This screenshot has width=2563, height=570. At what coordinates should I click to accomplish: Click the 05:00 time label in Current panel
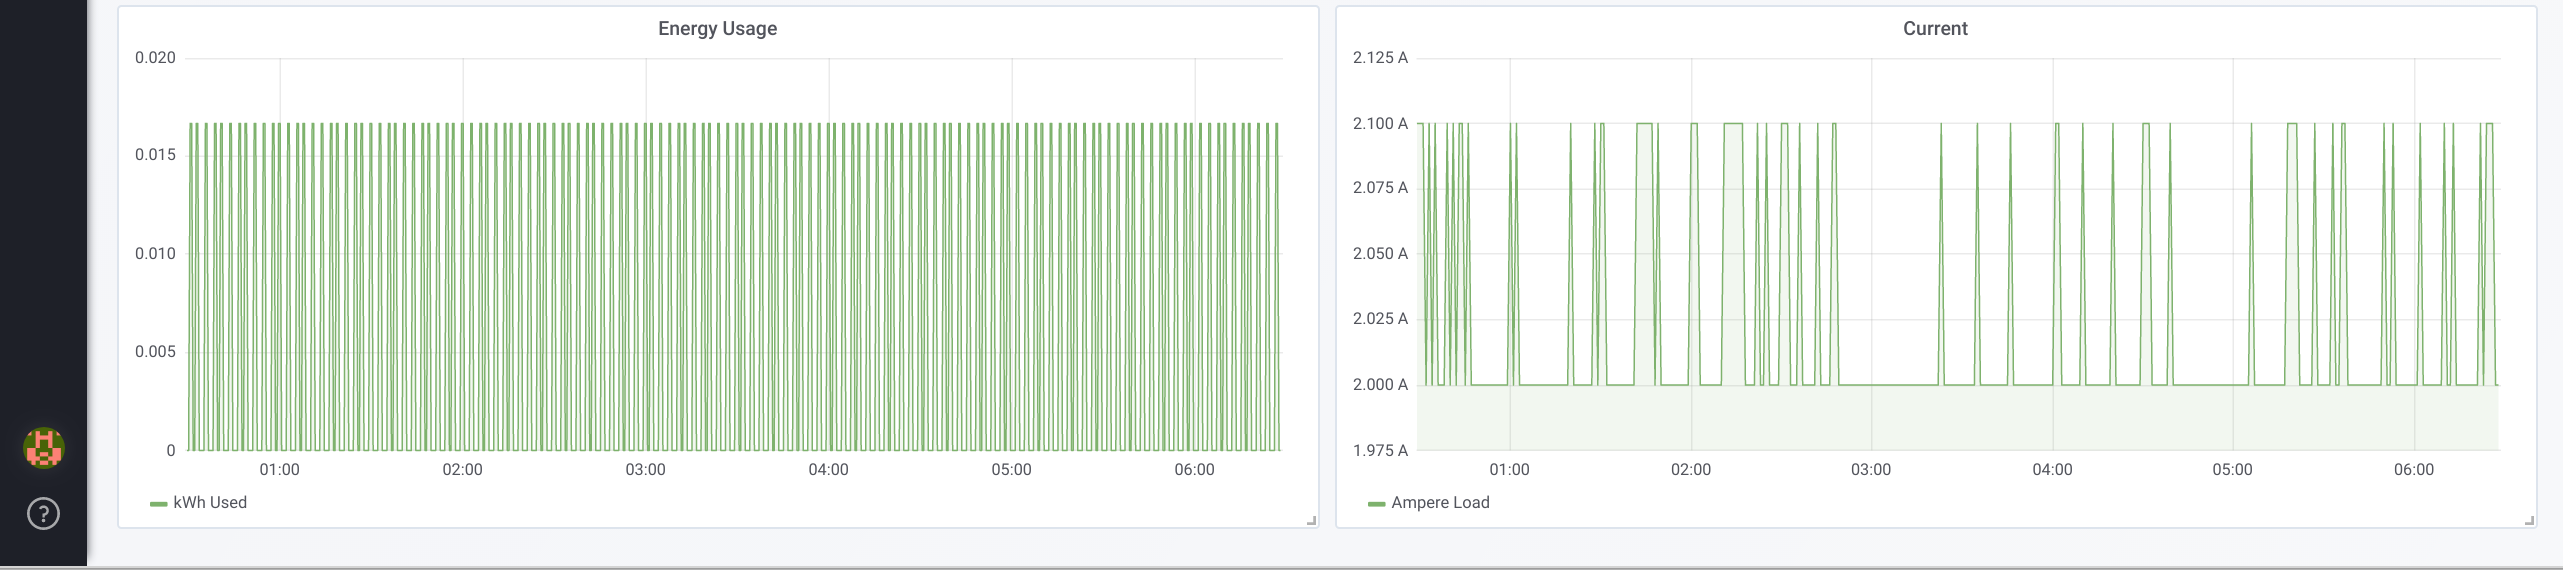[x=2233, y=470]
